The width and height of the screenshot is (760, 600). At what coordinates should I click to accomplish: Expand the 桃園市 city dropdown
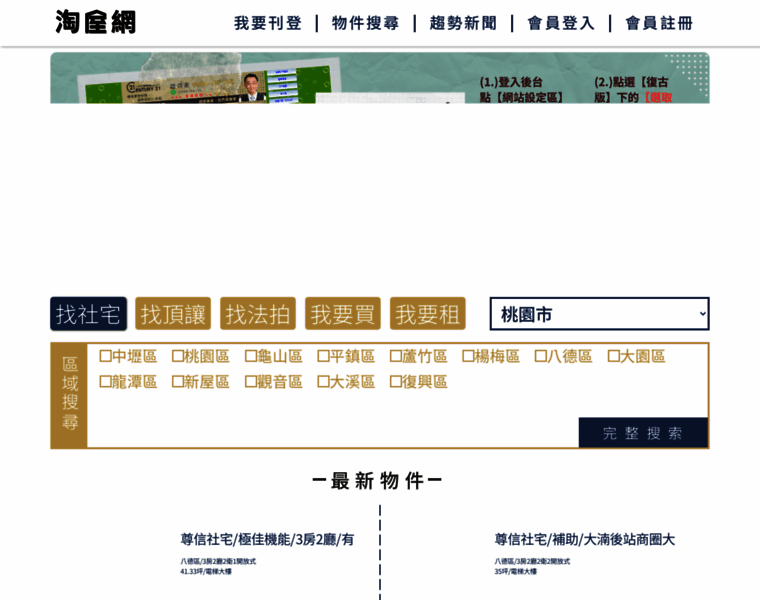(x=600, y=314)
